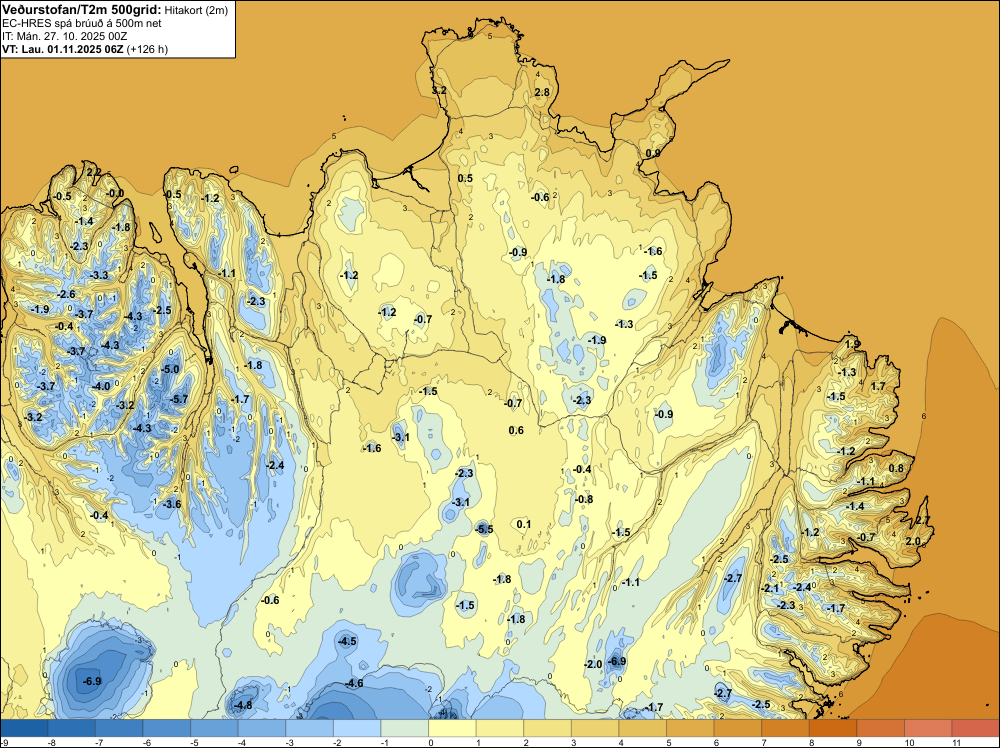Click the 'Veðurstofan/T2m 500grid:' title text

(x=82, y=9)
